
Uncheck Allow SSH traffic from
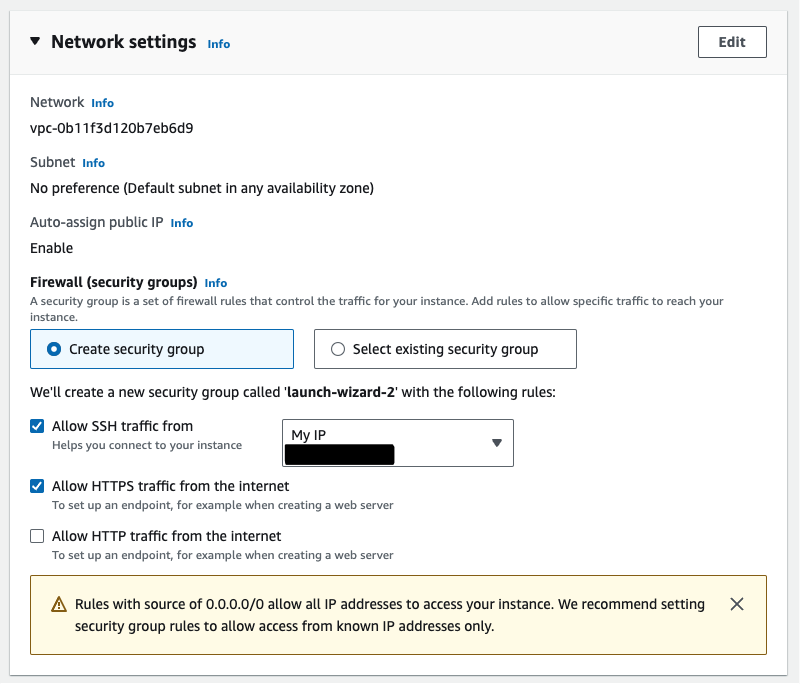point(37,426)
